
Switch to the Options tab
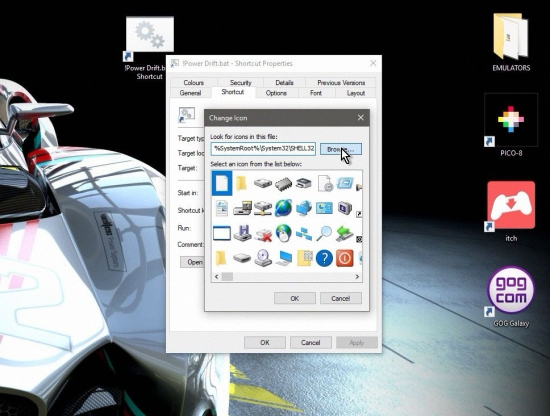(x=276, y=93)
